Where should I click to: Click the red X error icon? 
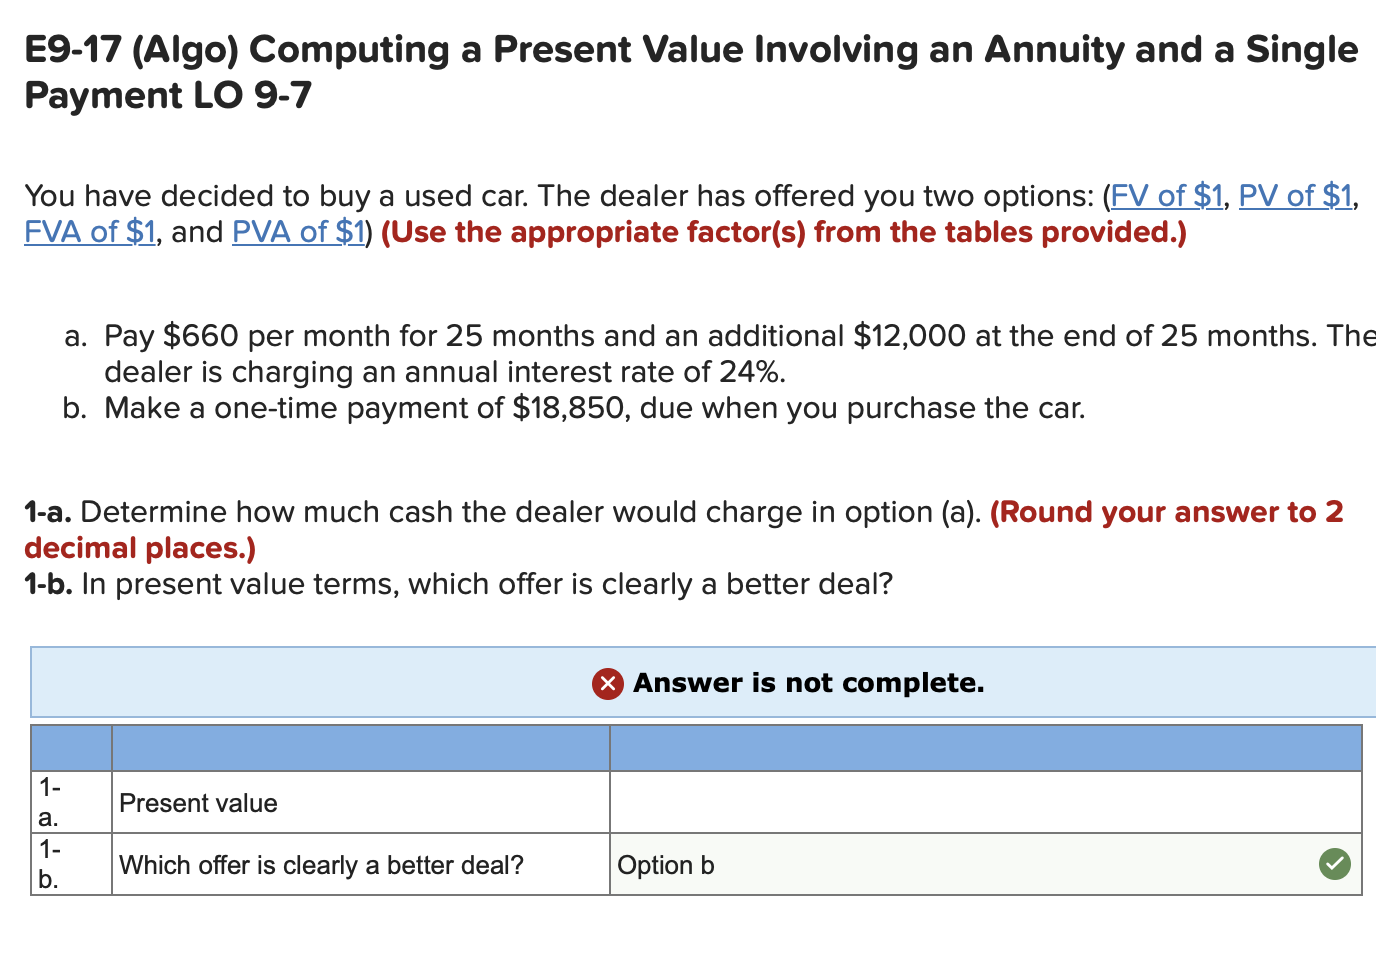pyautogui.click(x=606, y=683)
